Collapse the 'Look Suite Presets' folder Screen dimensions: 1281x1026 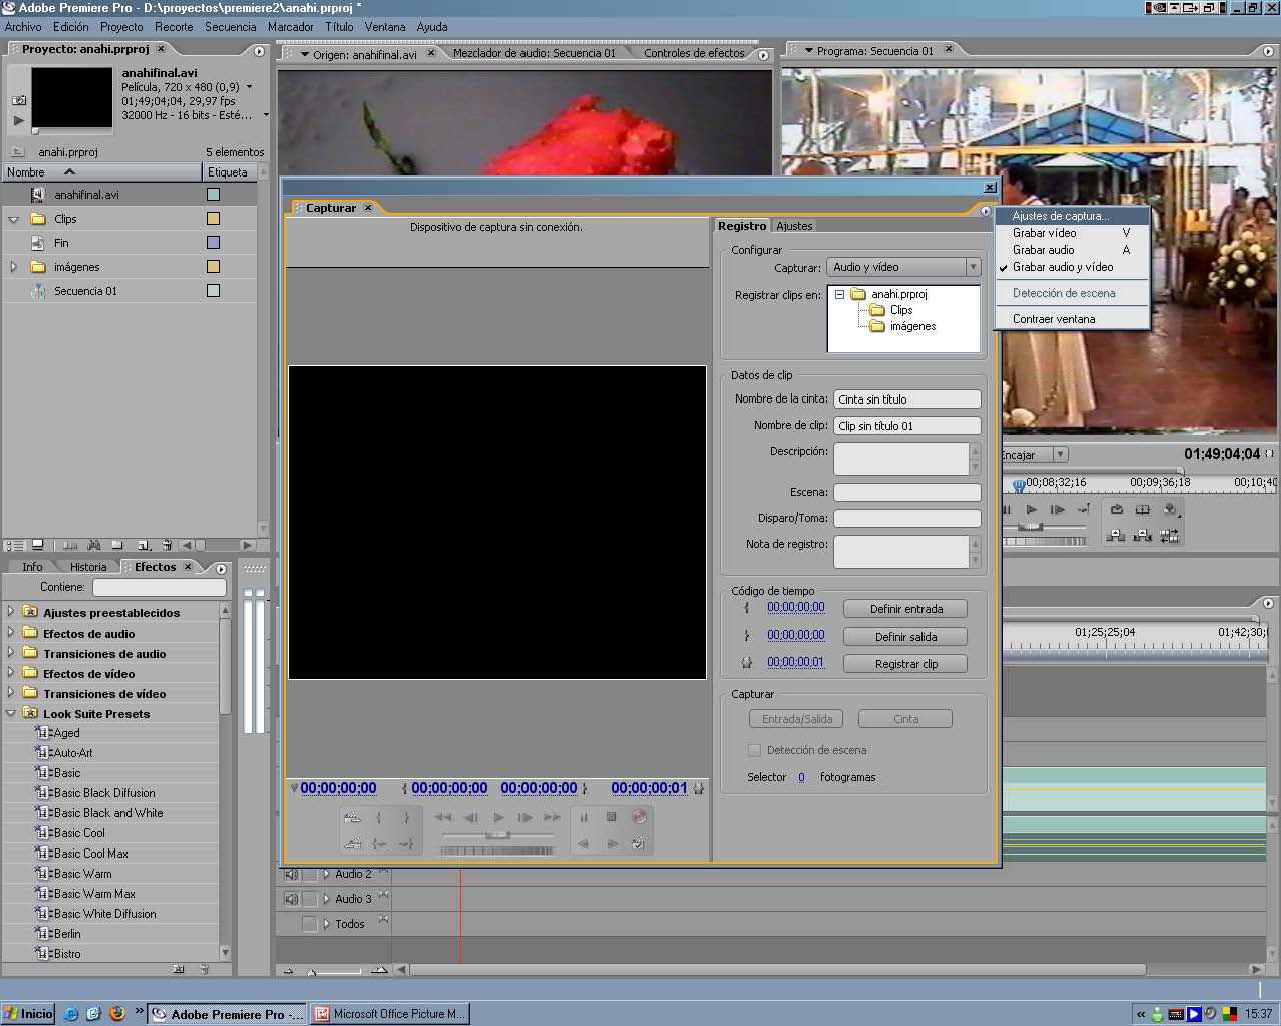[11, 713]
